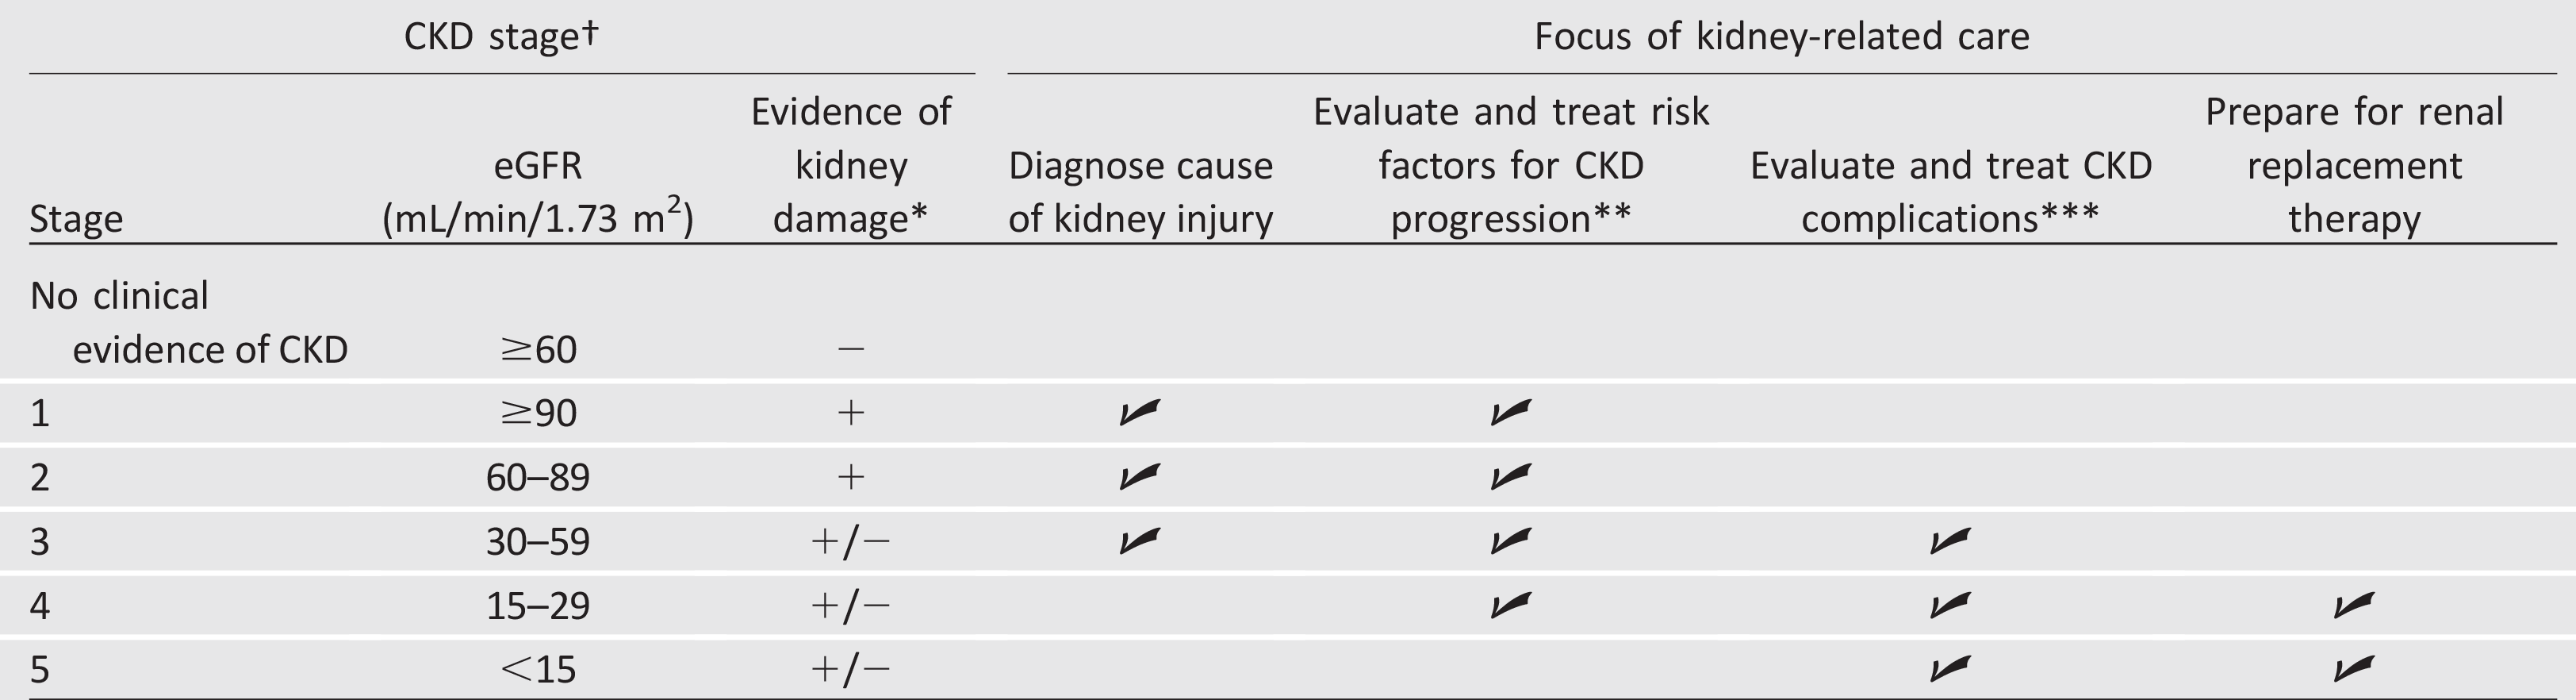Click Stage 2 checkmark under Diagnose cause
Viewport: 2576px width, 700px height.
click(1140, 477)
